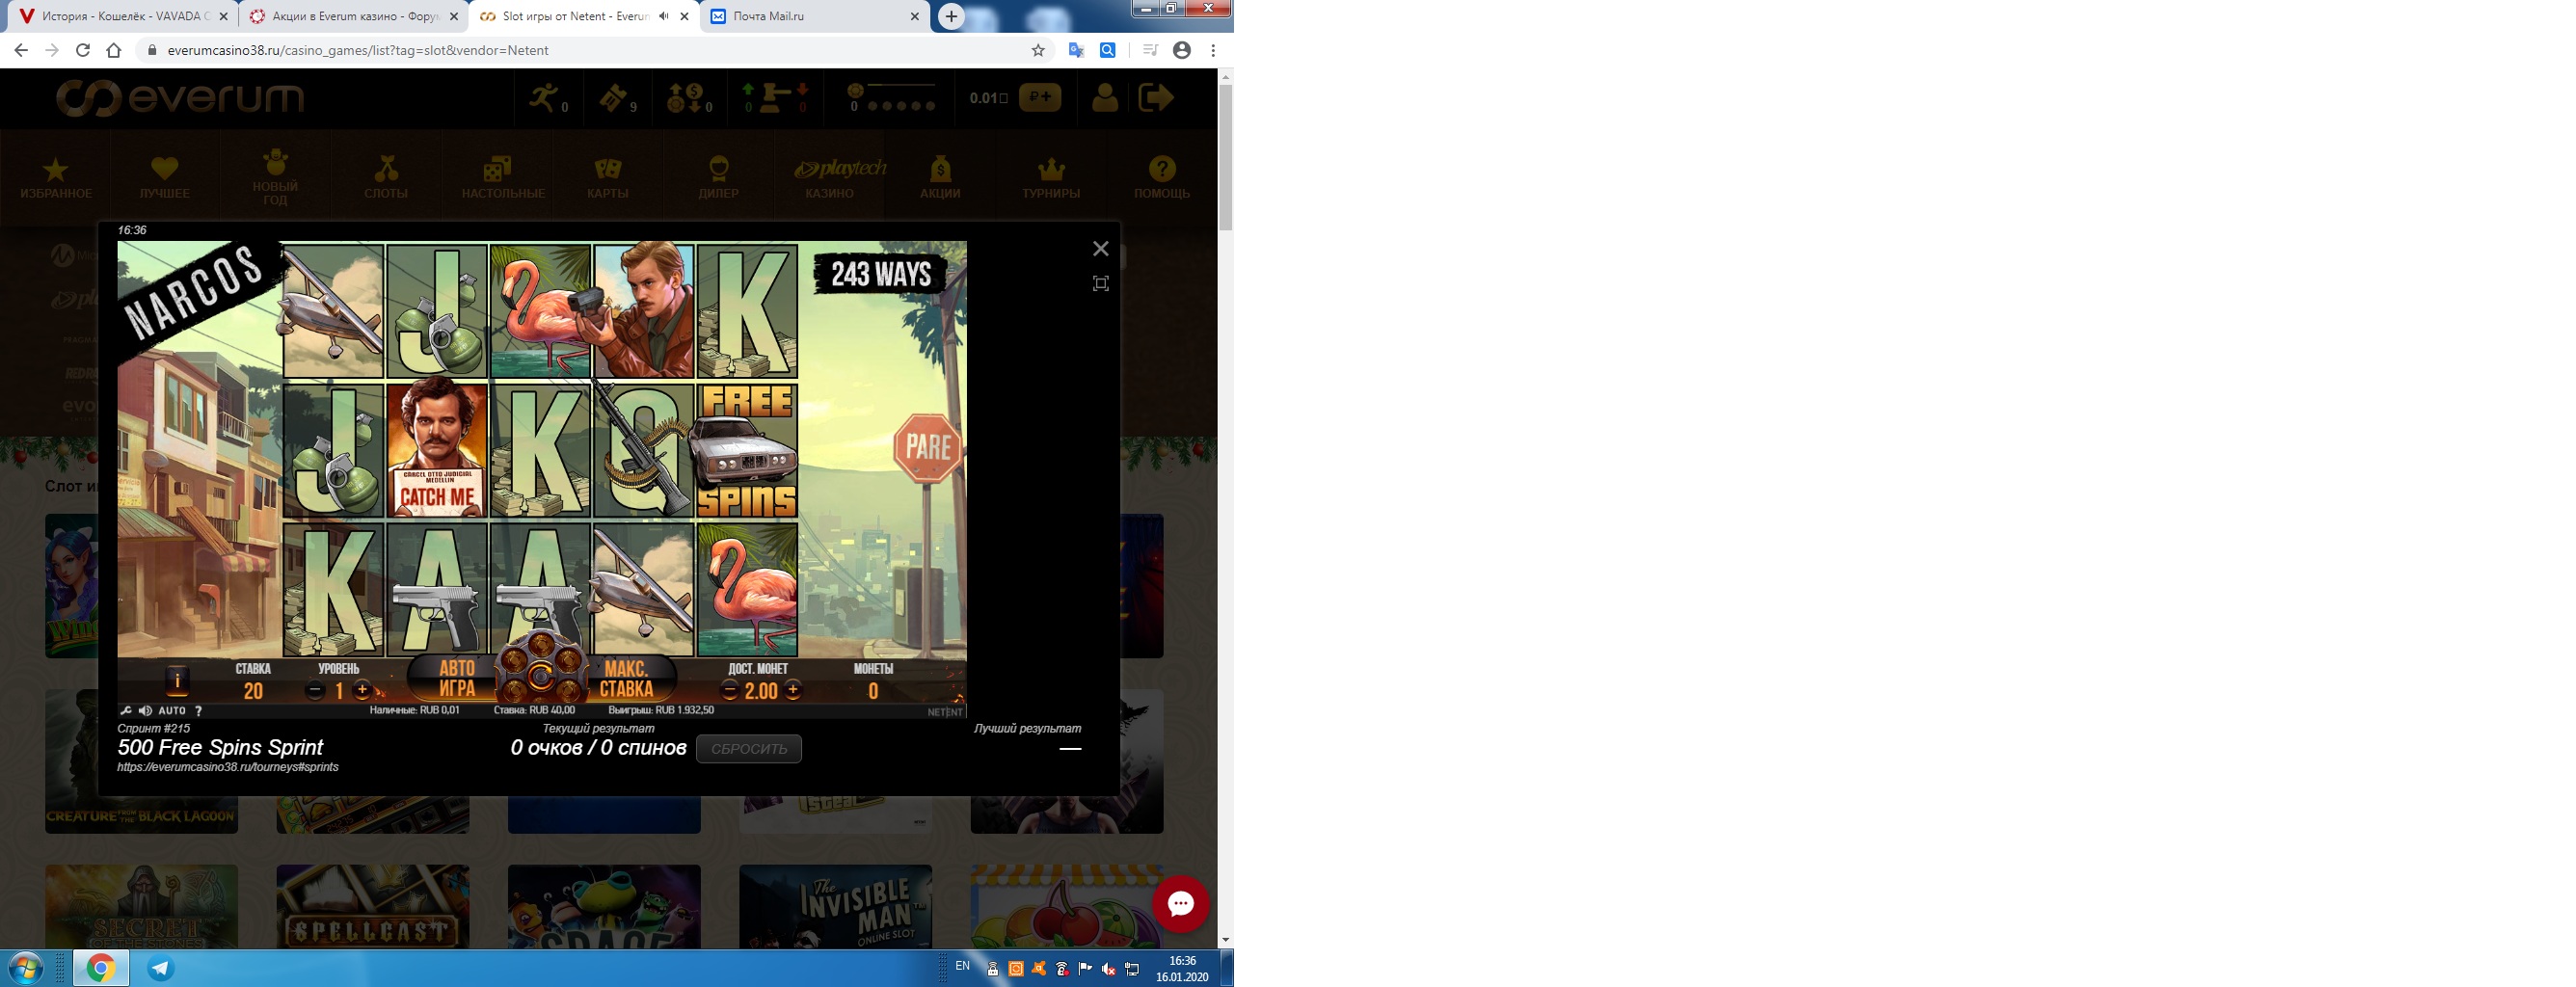
Task: Open The Invisible Man game thumbnail
Action: point(836,906)
